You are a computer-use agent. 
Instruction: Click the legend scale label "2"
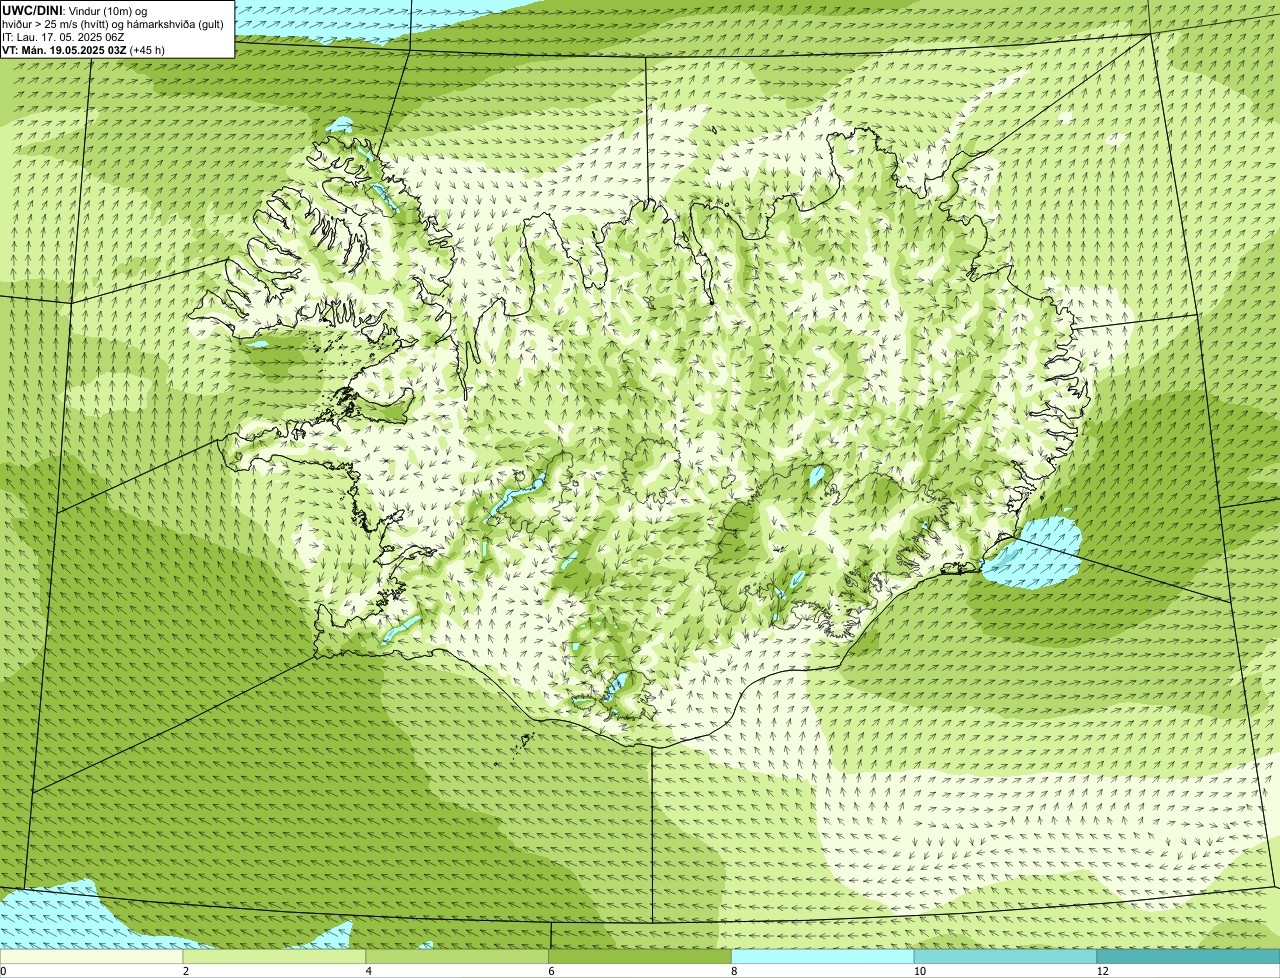(x=185, y=971)
